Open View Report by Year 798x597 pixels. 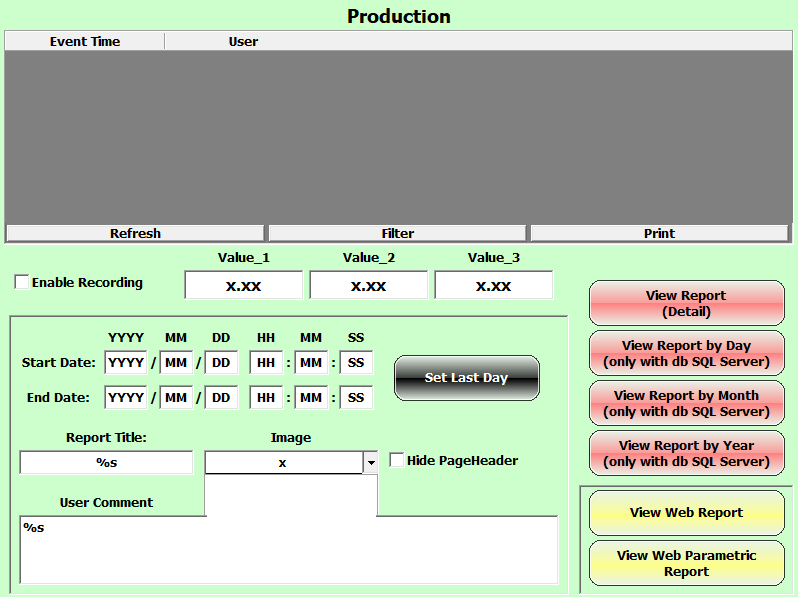click(x=686, y=453)
